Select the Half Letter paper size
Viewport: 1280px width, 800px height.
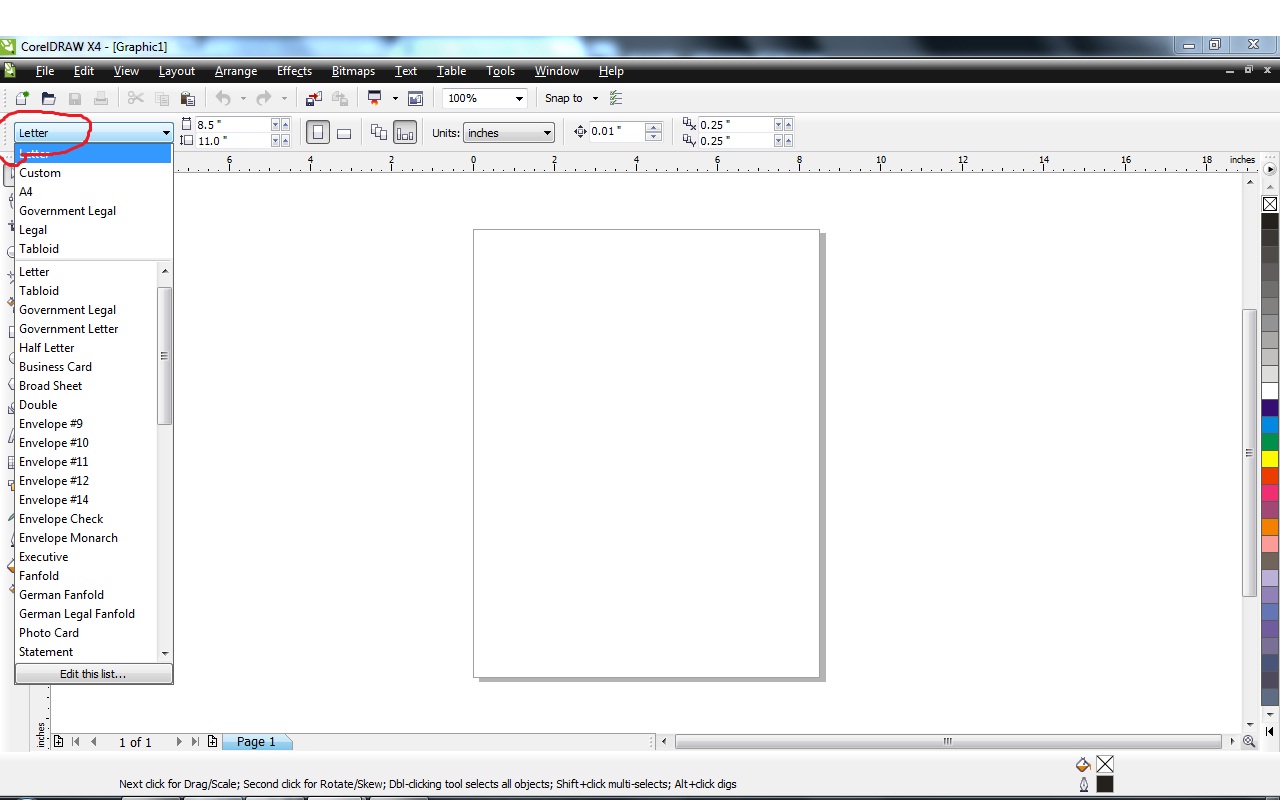click(87, 348)
